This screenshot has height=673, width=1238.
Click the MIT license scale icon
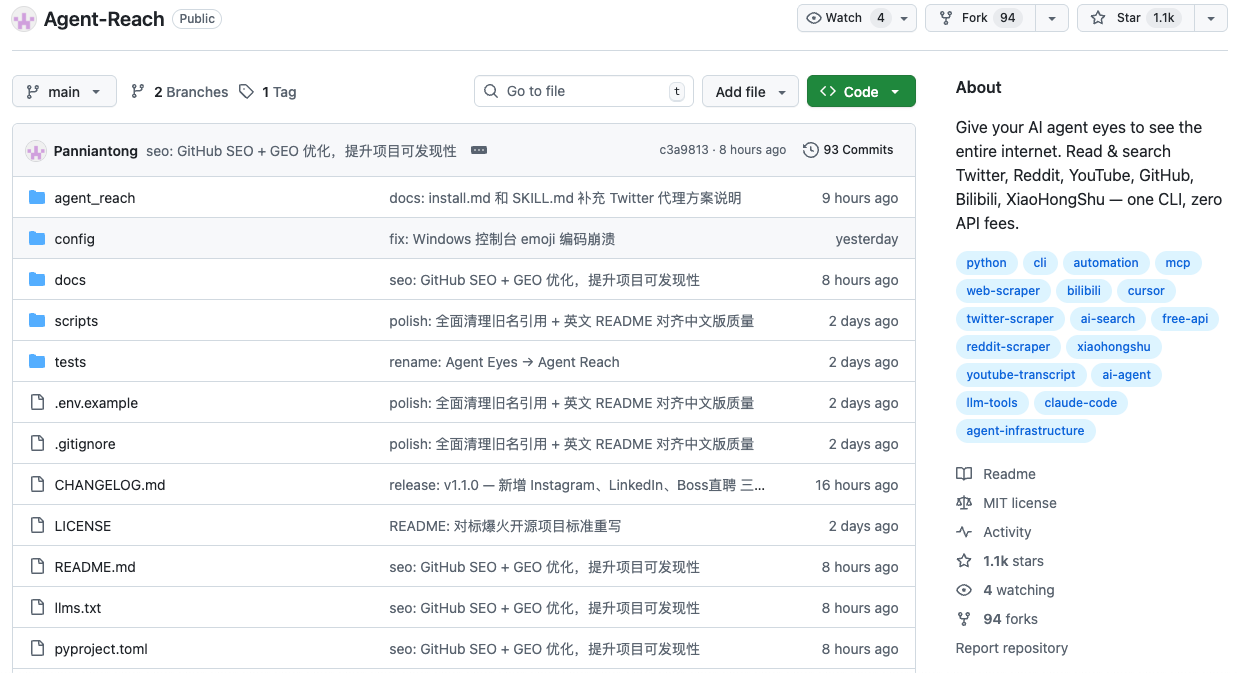(964, 503)
